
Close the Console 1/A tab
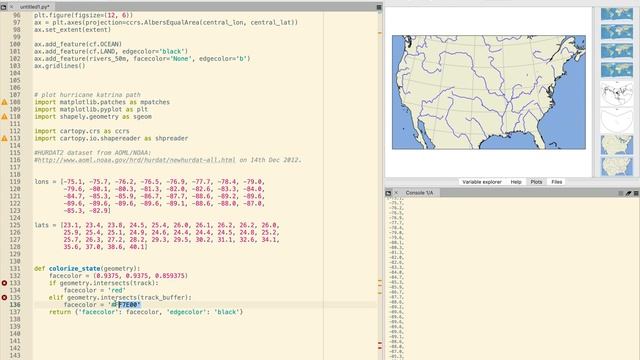click(396, 193)
